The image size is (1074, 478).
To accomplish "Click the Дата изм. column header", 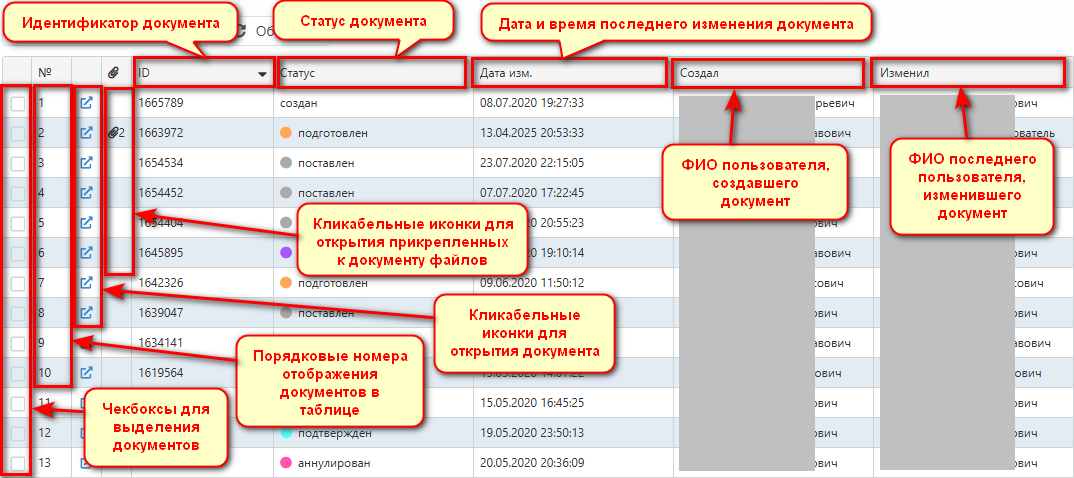I will tap(568, 73).
